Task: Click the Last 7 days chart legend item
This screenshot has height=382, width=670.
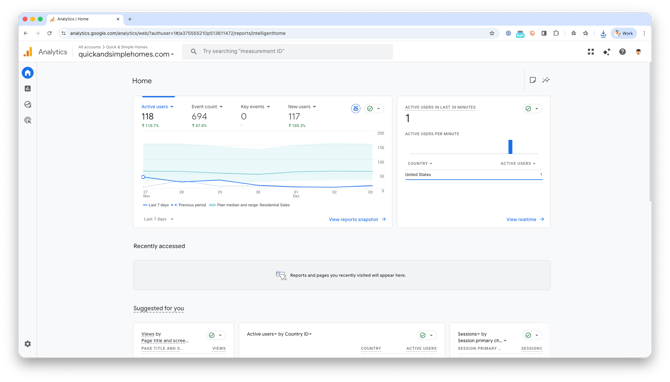Action: tap(156, 205)
